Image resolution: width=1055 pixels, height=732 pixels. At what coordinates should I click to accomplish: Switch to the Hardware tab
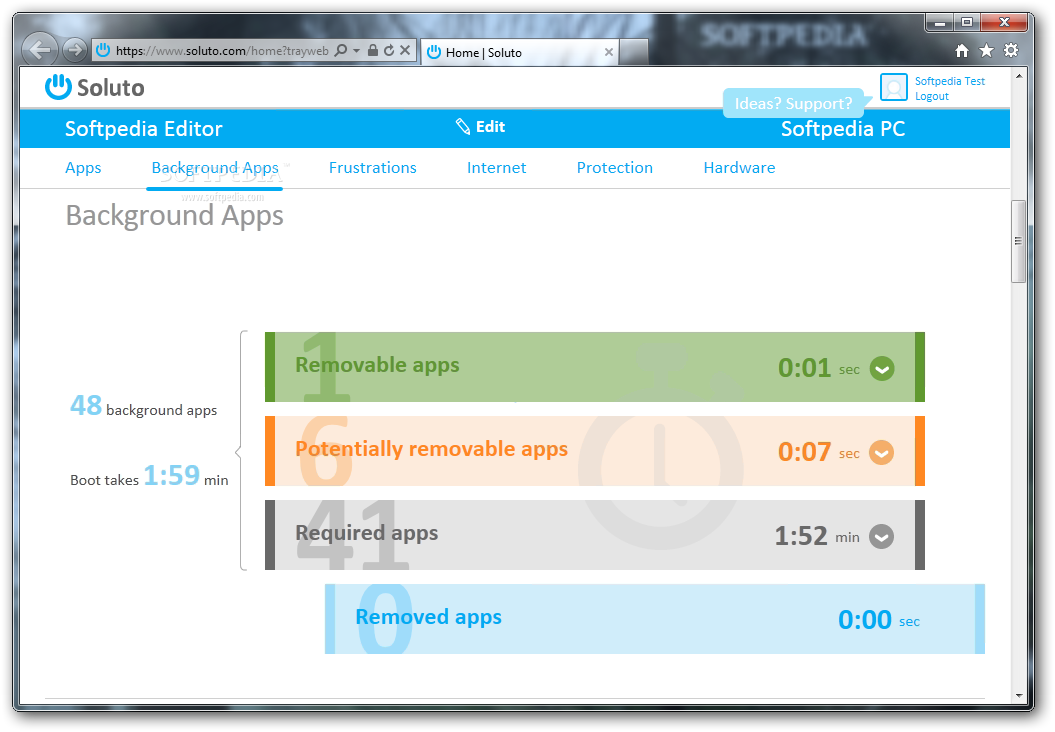pos(739,168)
